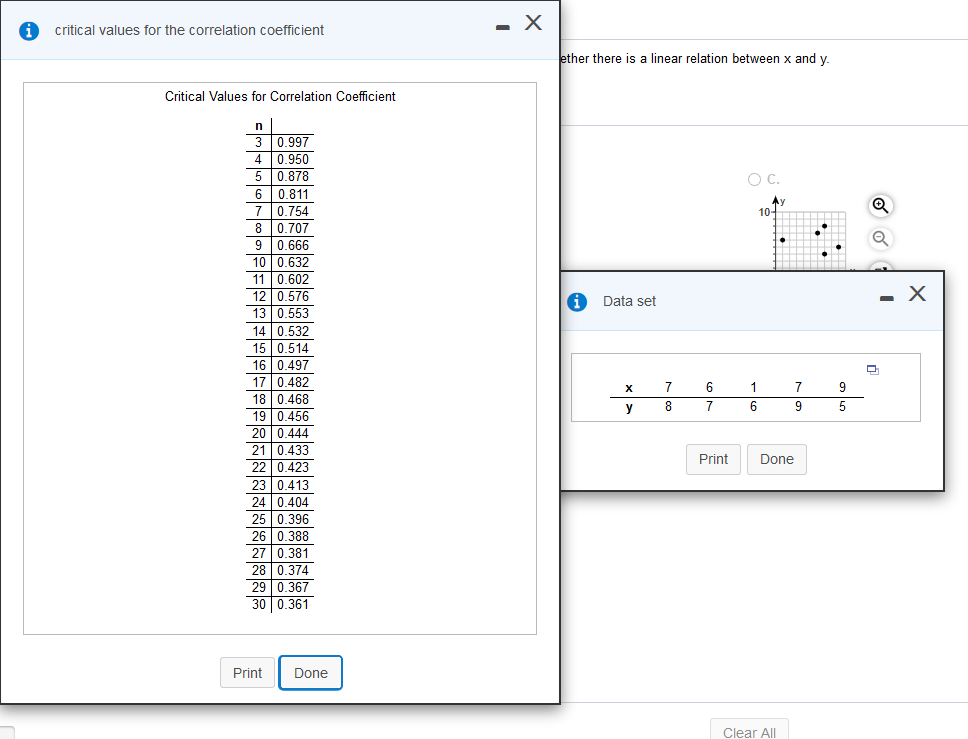Click Print in the critical values dialog

pyautogui.click(x=247, y=672)
